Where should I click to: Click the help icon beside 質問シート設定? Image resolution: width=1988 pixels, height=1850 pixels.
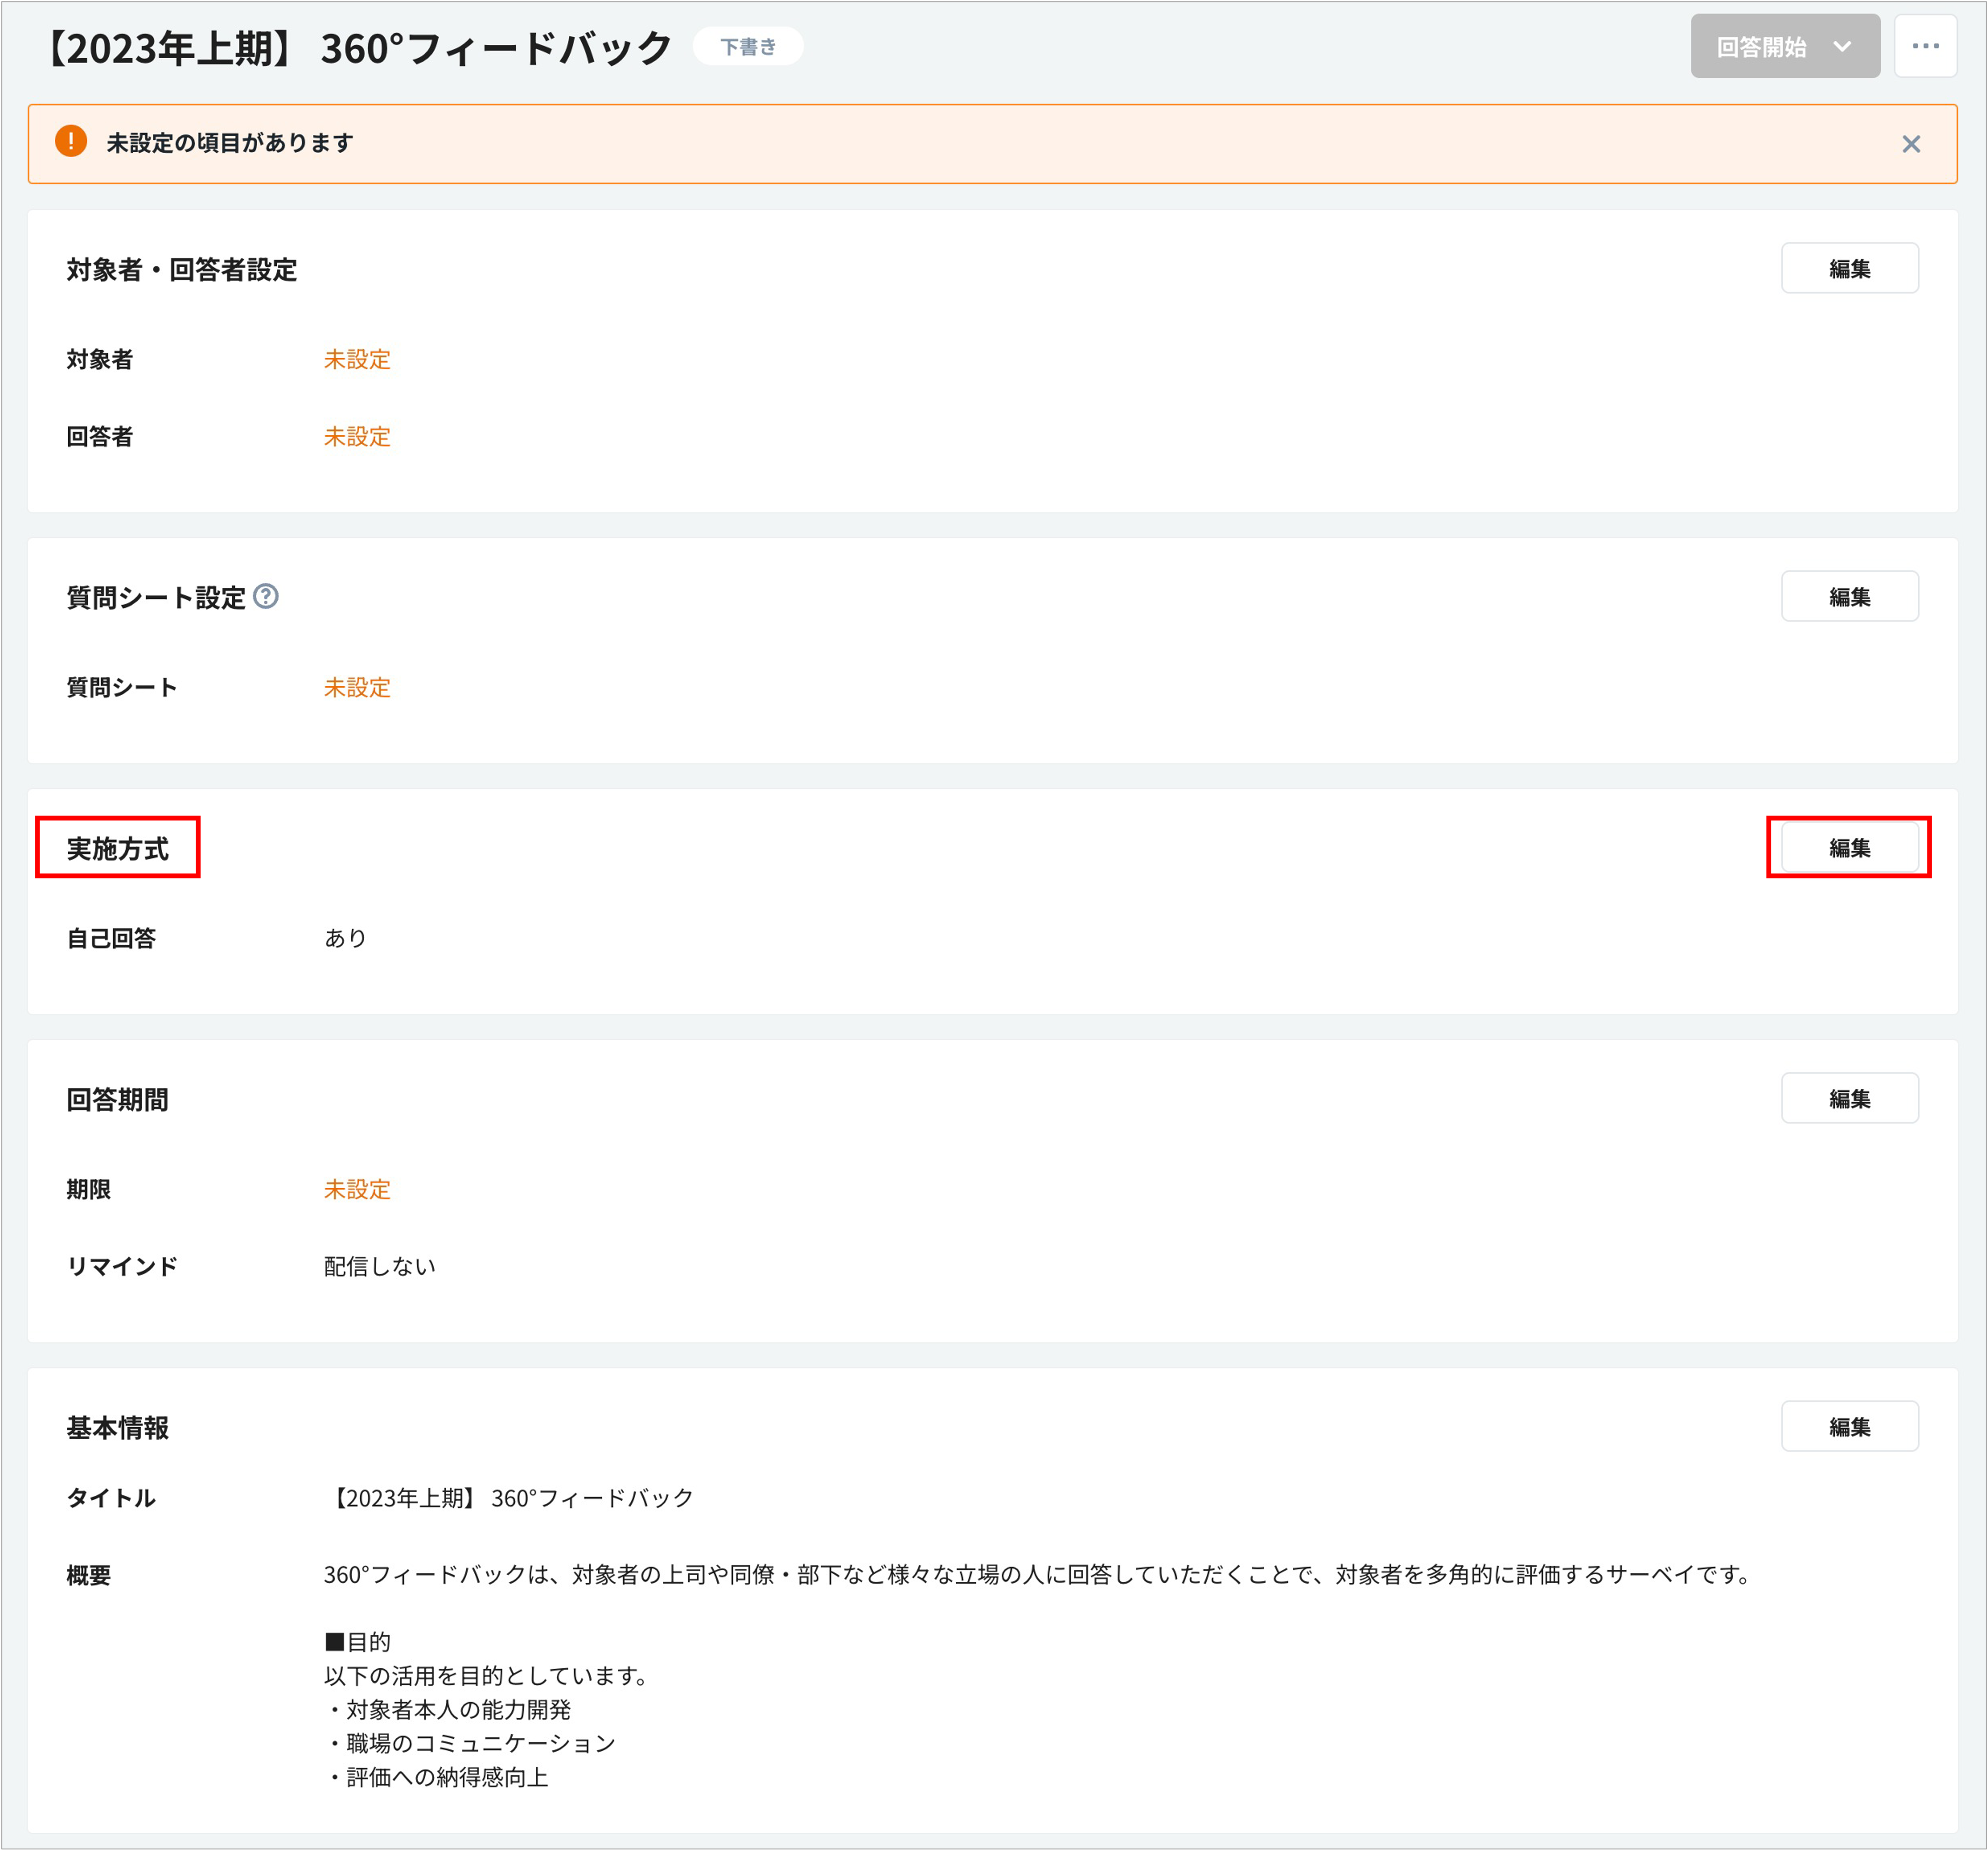(266, 597)
